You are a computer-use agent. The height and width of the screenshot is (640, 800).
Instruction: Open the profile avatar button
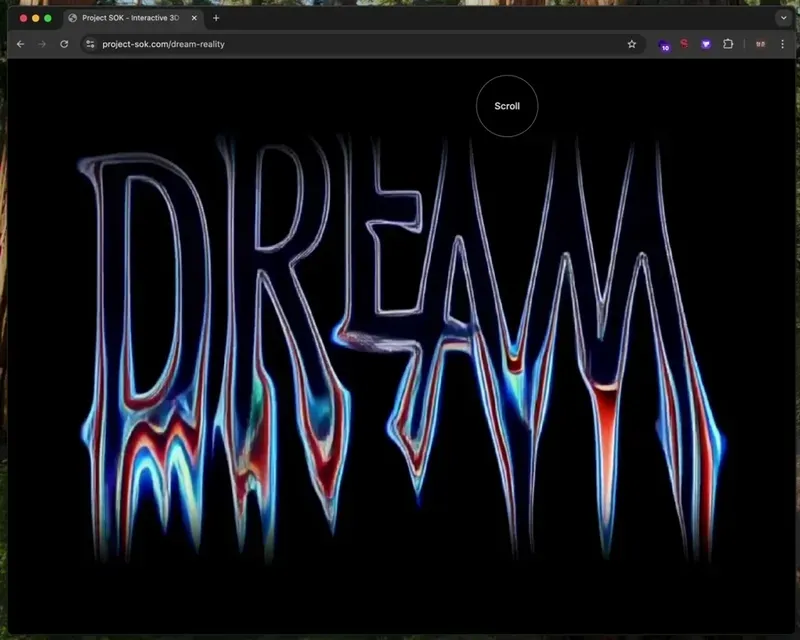coord(760,44)
